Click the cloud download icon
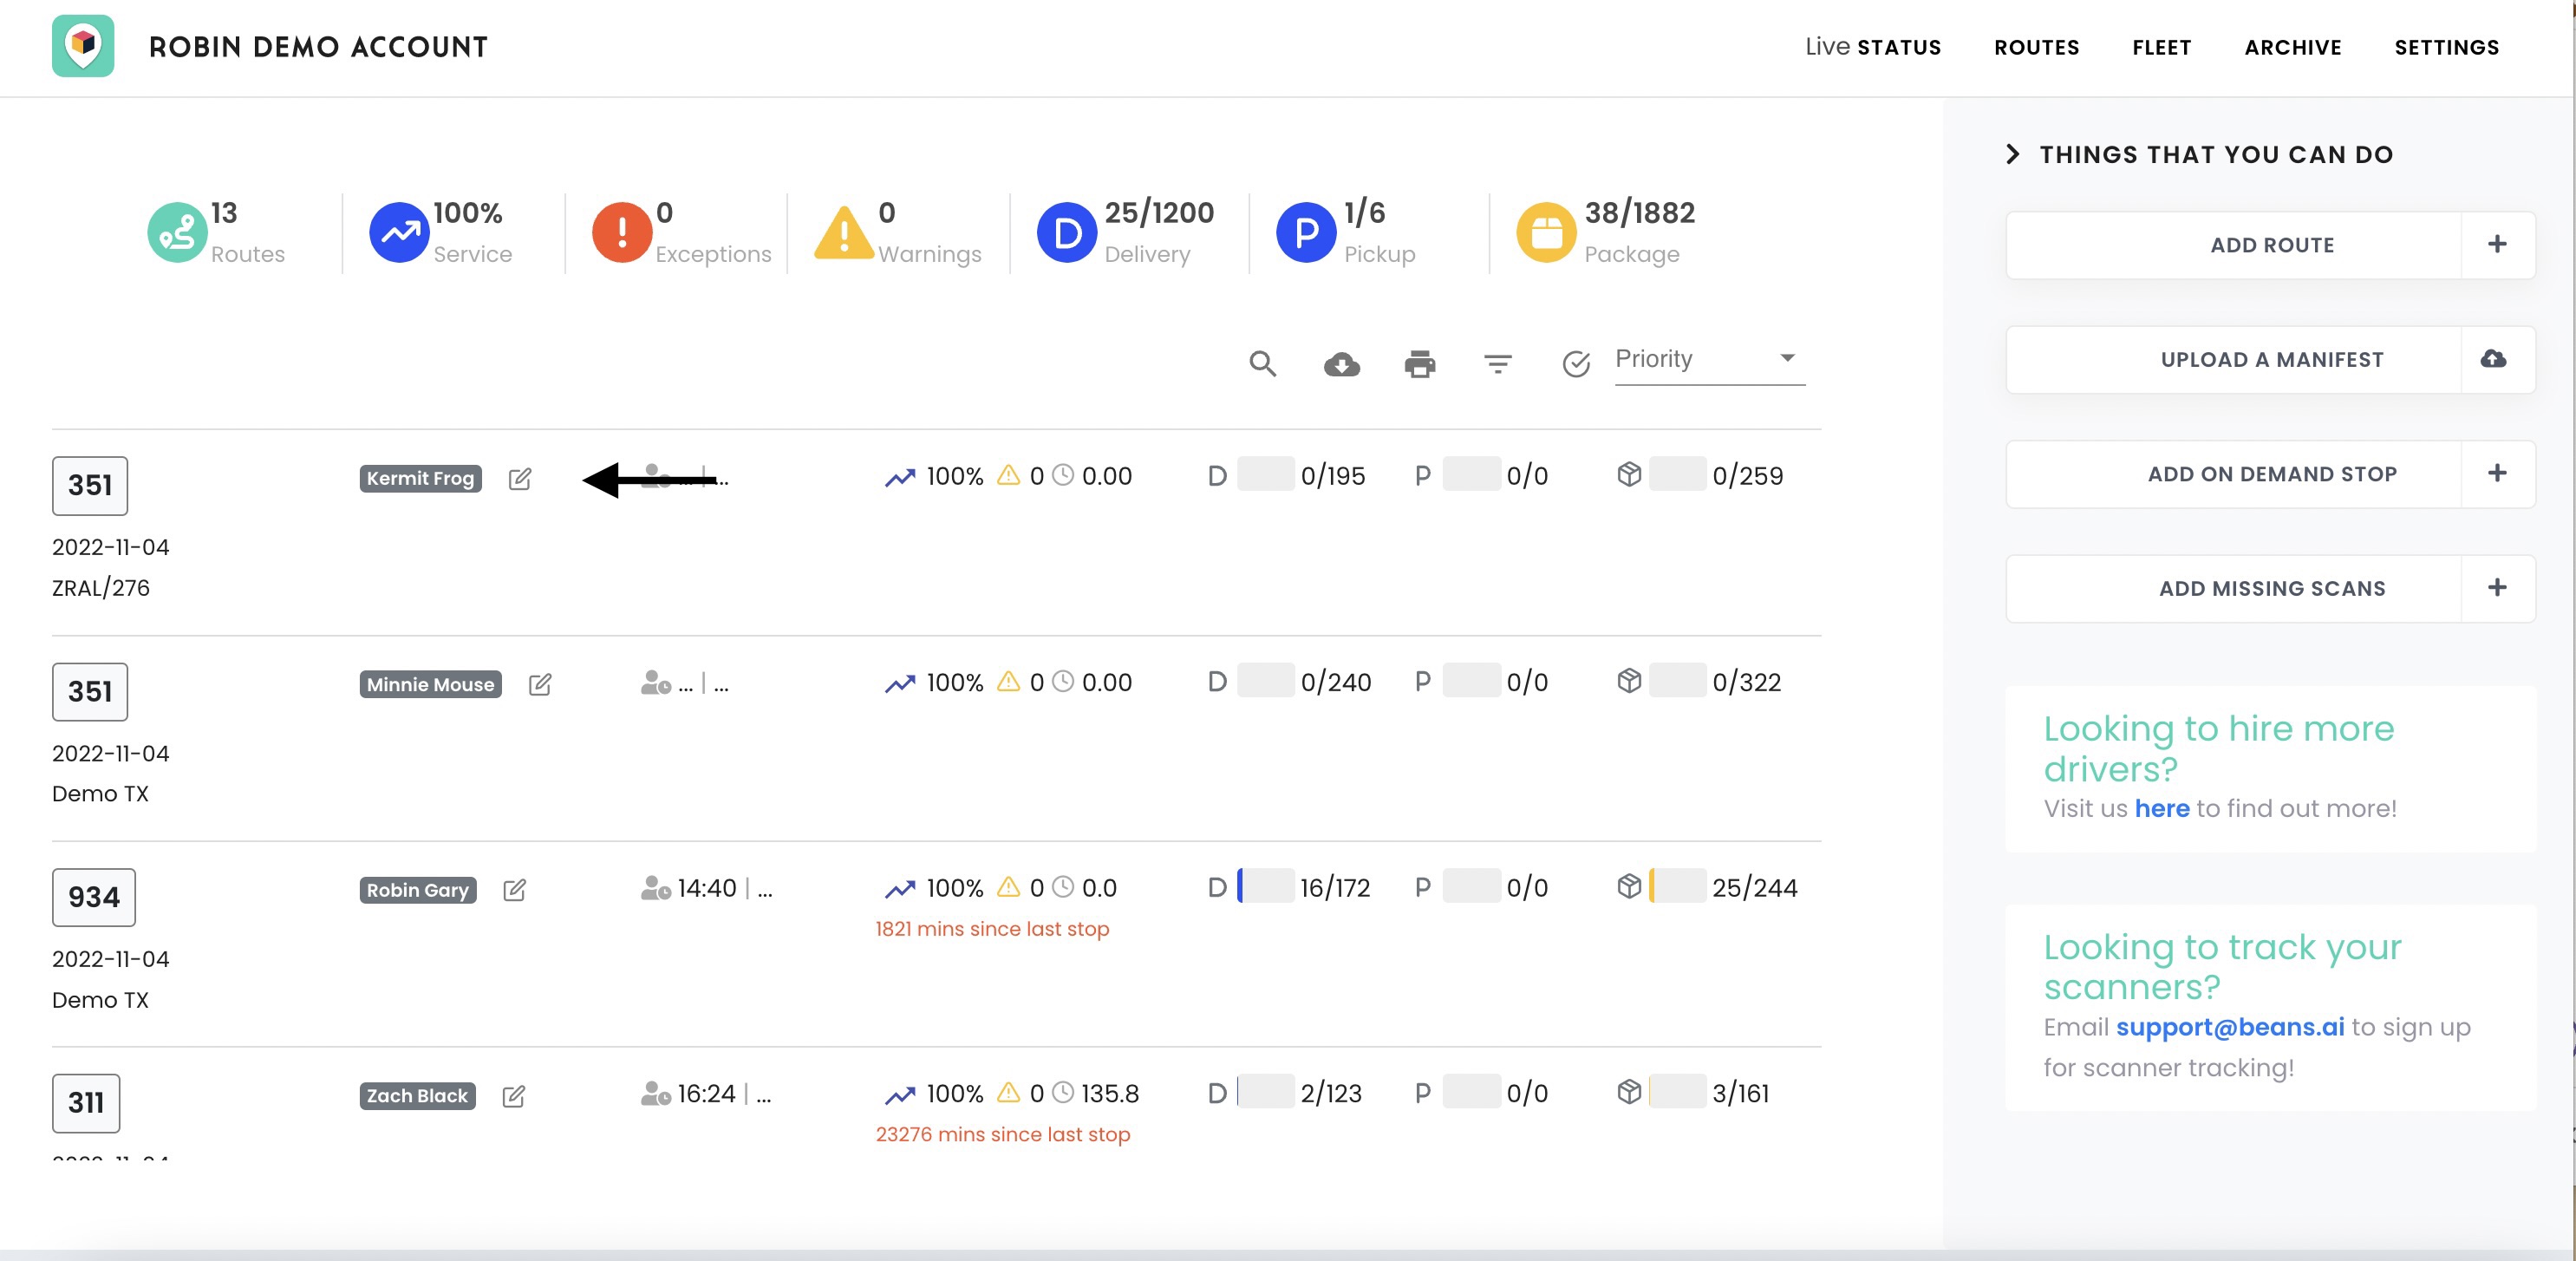The width and height of the screenshot is (2576, 1261). point(1341,364)
